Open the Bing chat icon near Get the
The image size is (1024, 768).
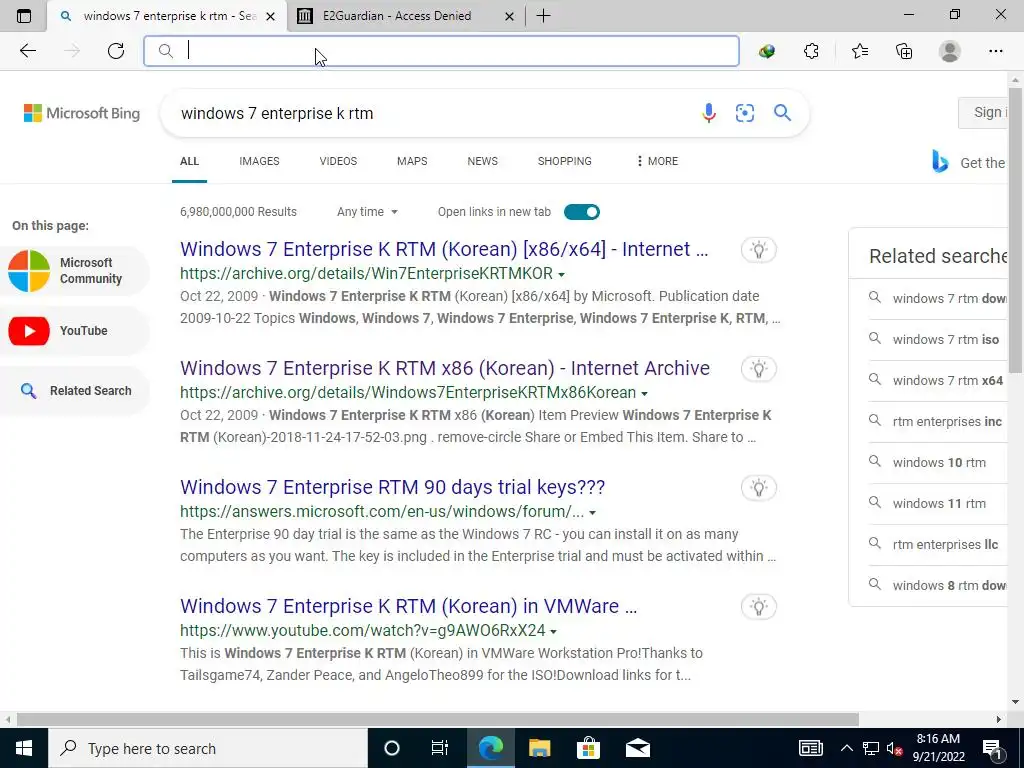click(x=940, y=161)
